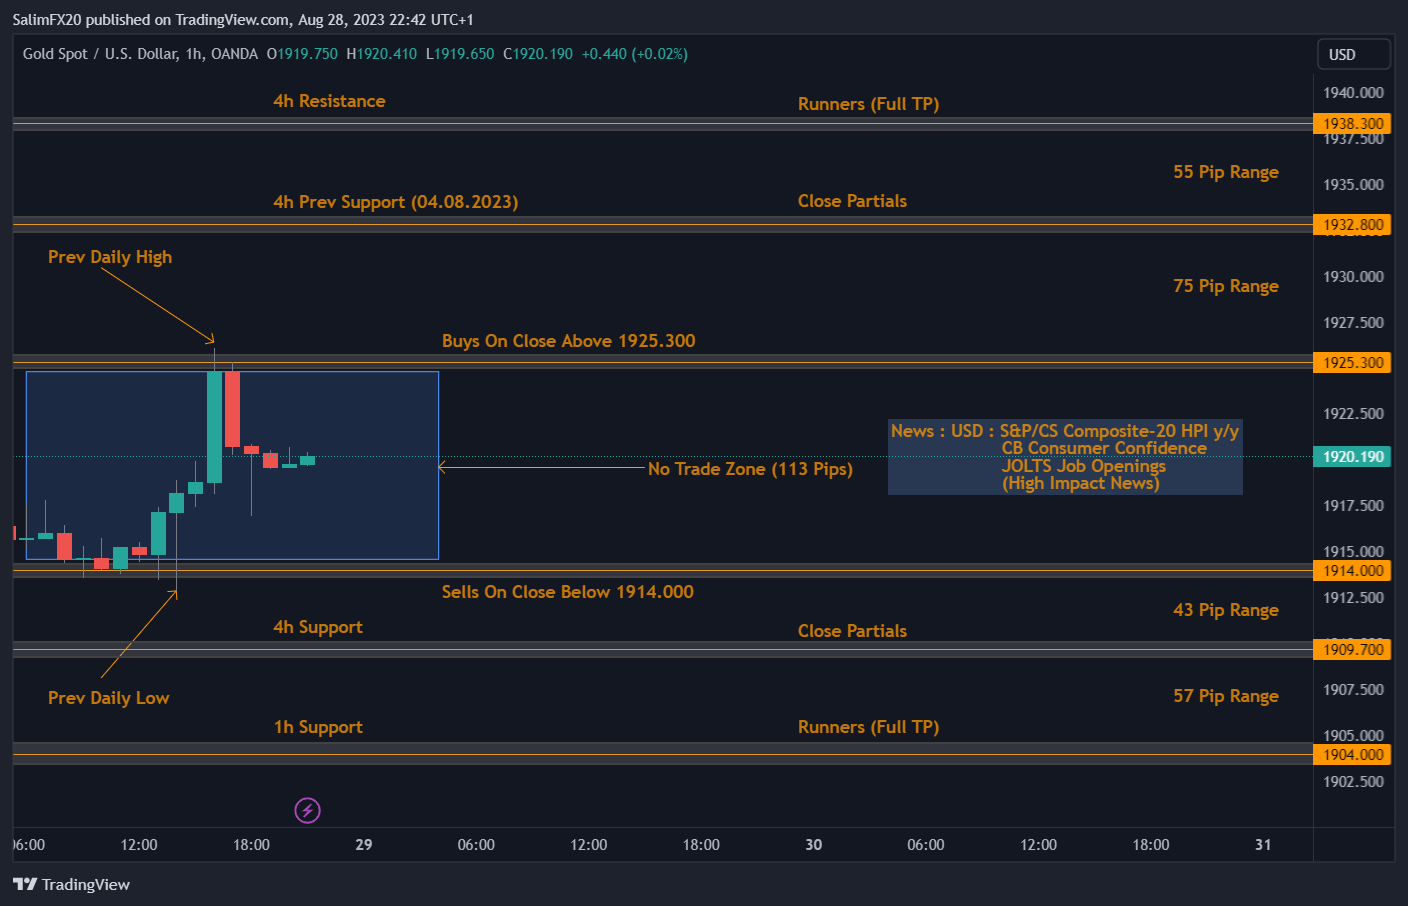The height and width of the screenshot is (906, 1408).
Task: Click date 30 on the time axis
Action: (x=814, y=845)
